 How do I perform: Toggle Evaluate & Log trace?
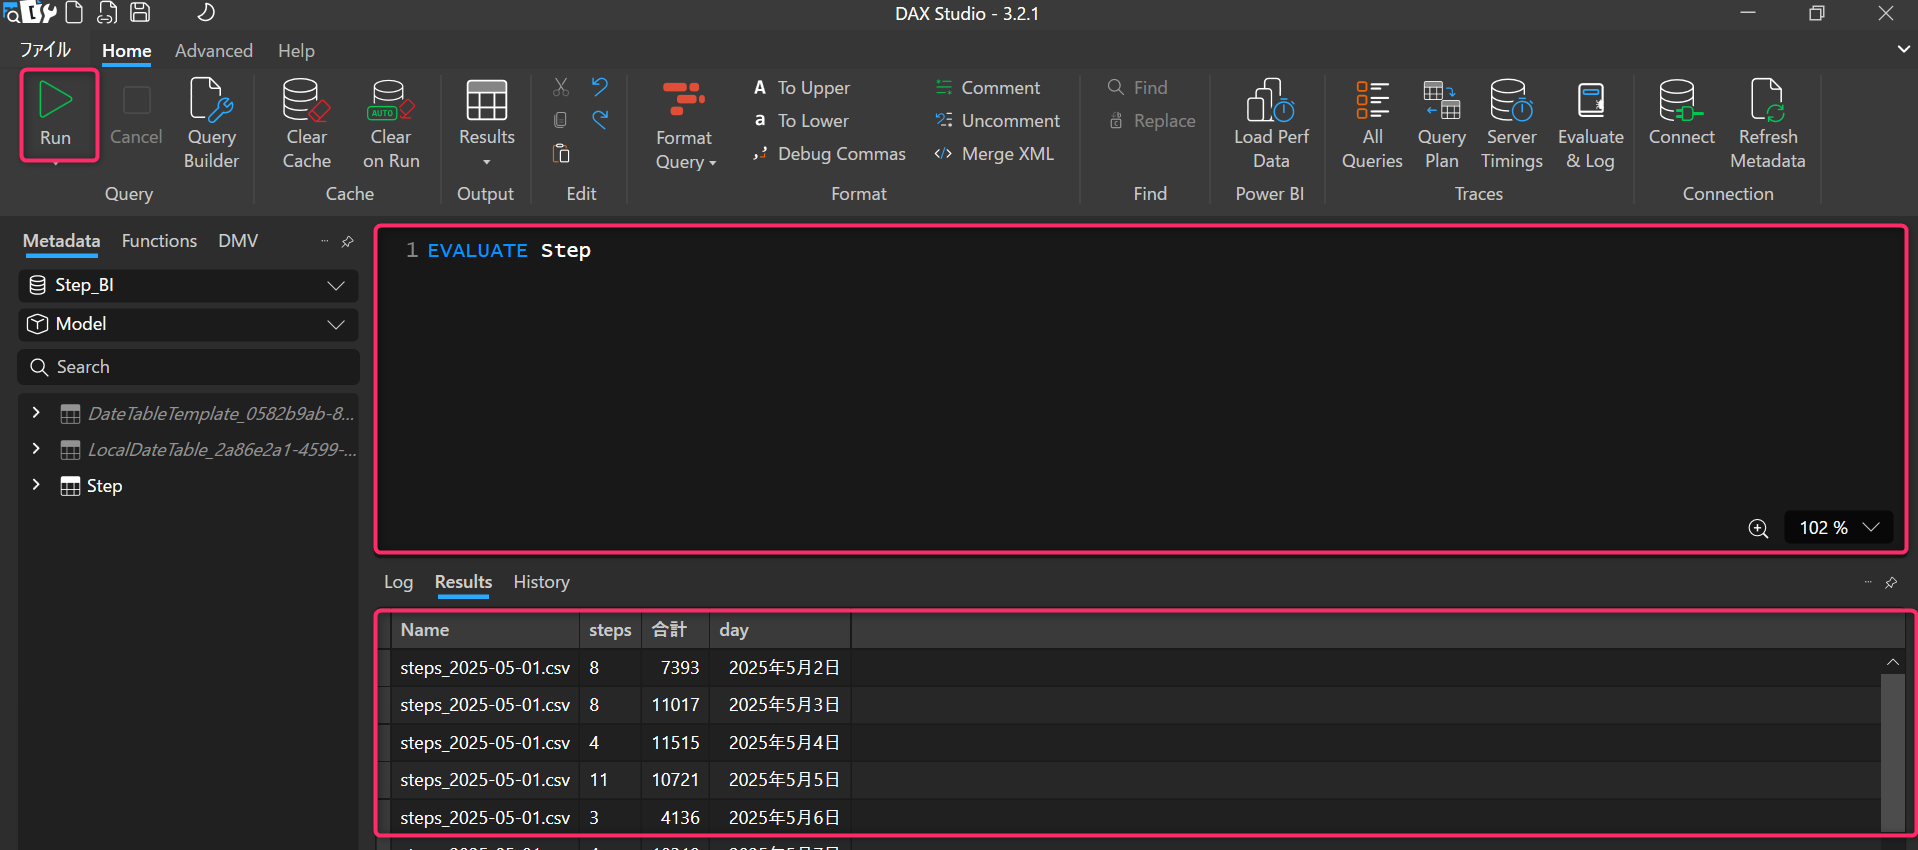1590,123
